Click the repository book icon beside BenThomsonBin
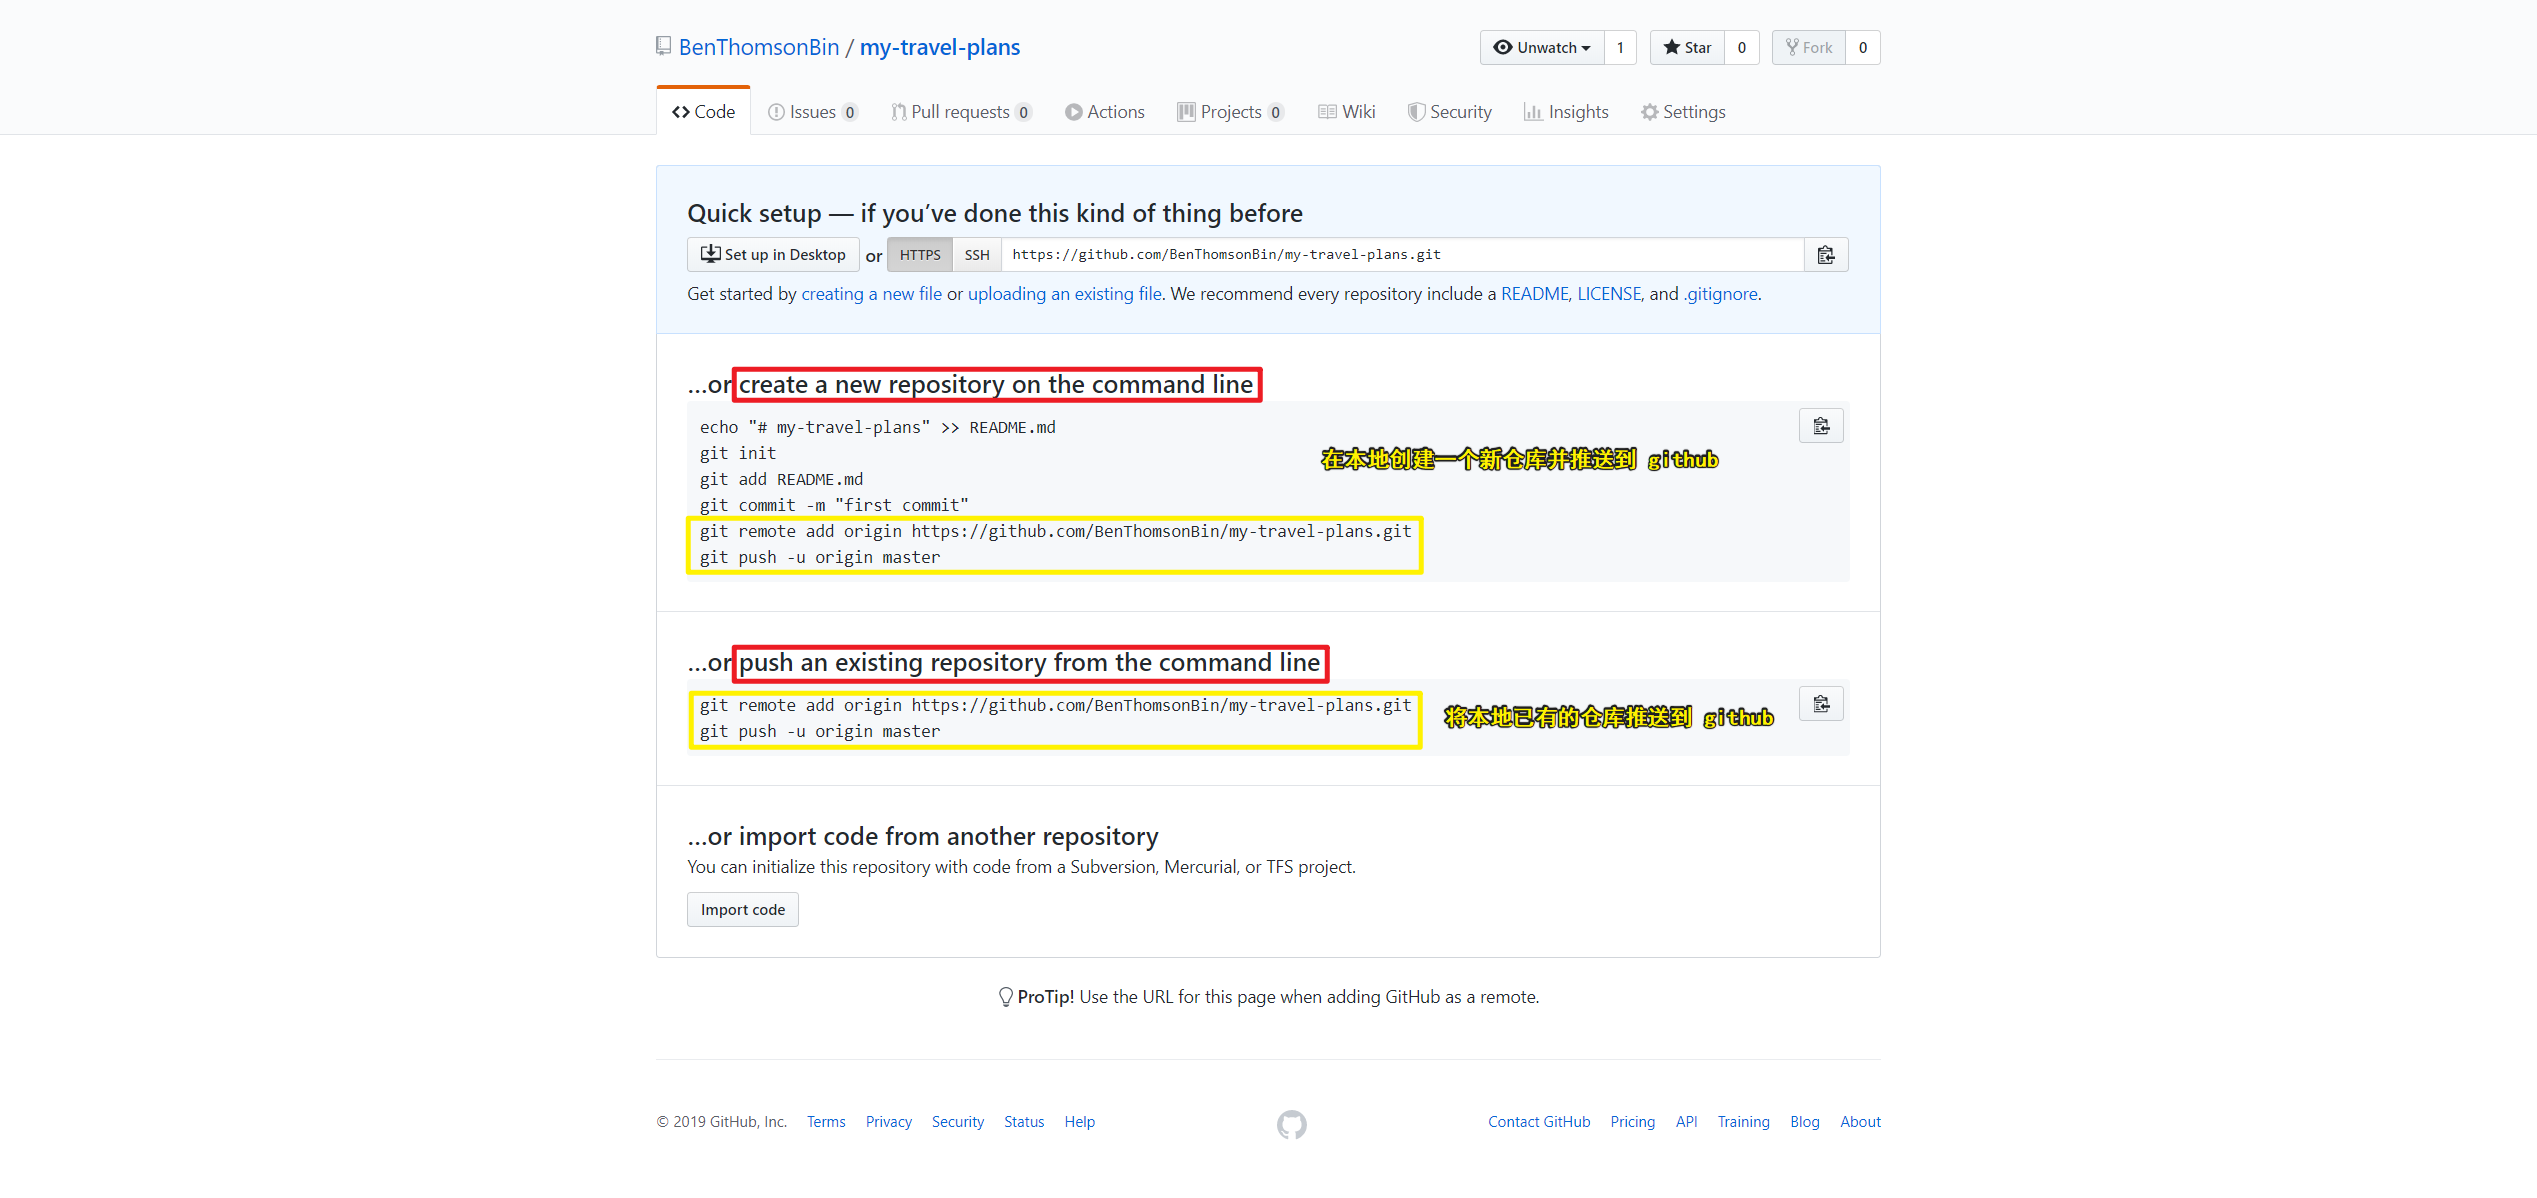The height and width of the screenshot is (1198, 2537). (663, 46)
